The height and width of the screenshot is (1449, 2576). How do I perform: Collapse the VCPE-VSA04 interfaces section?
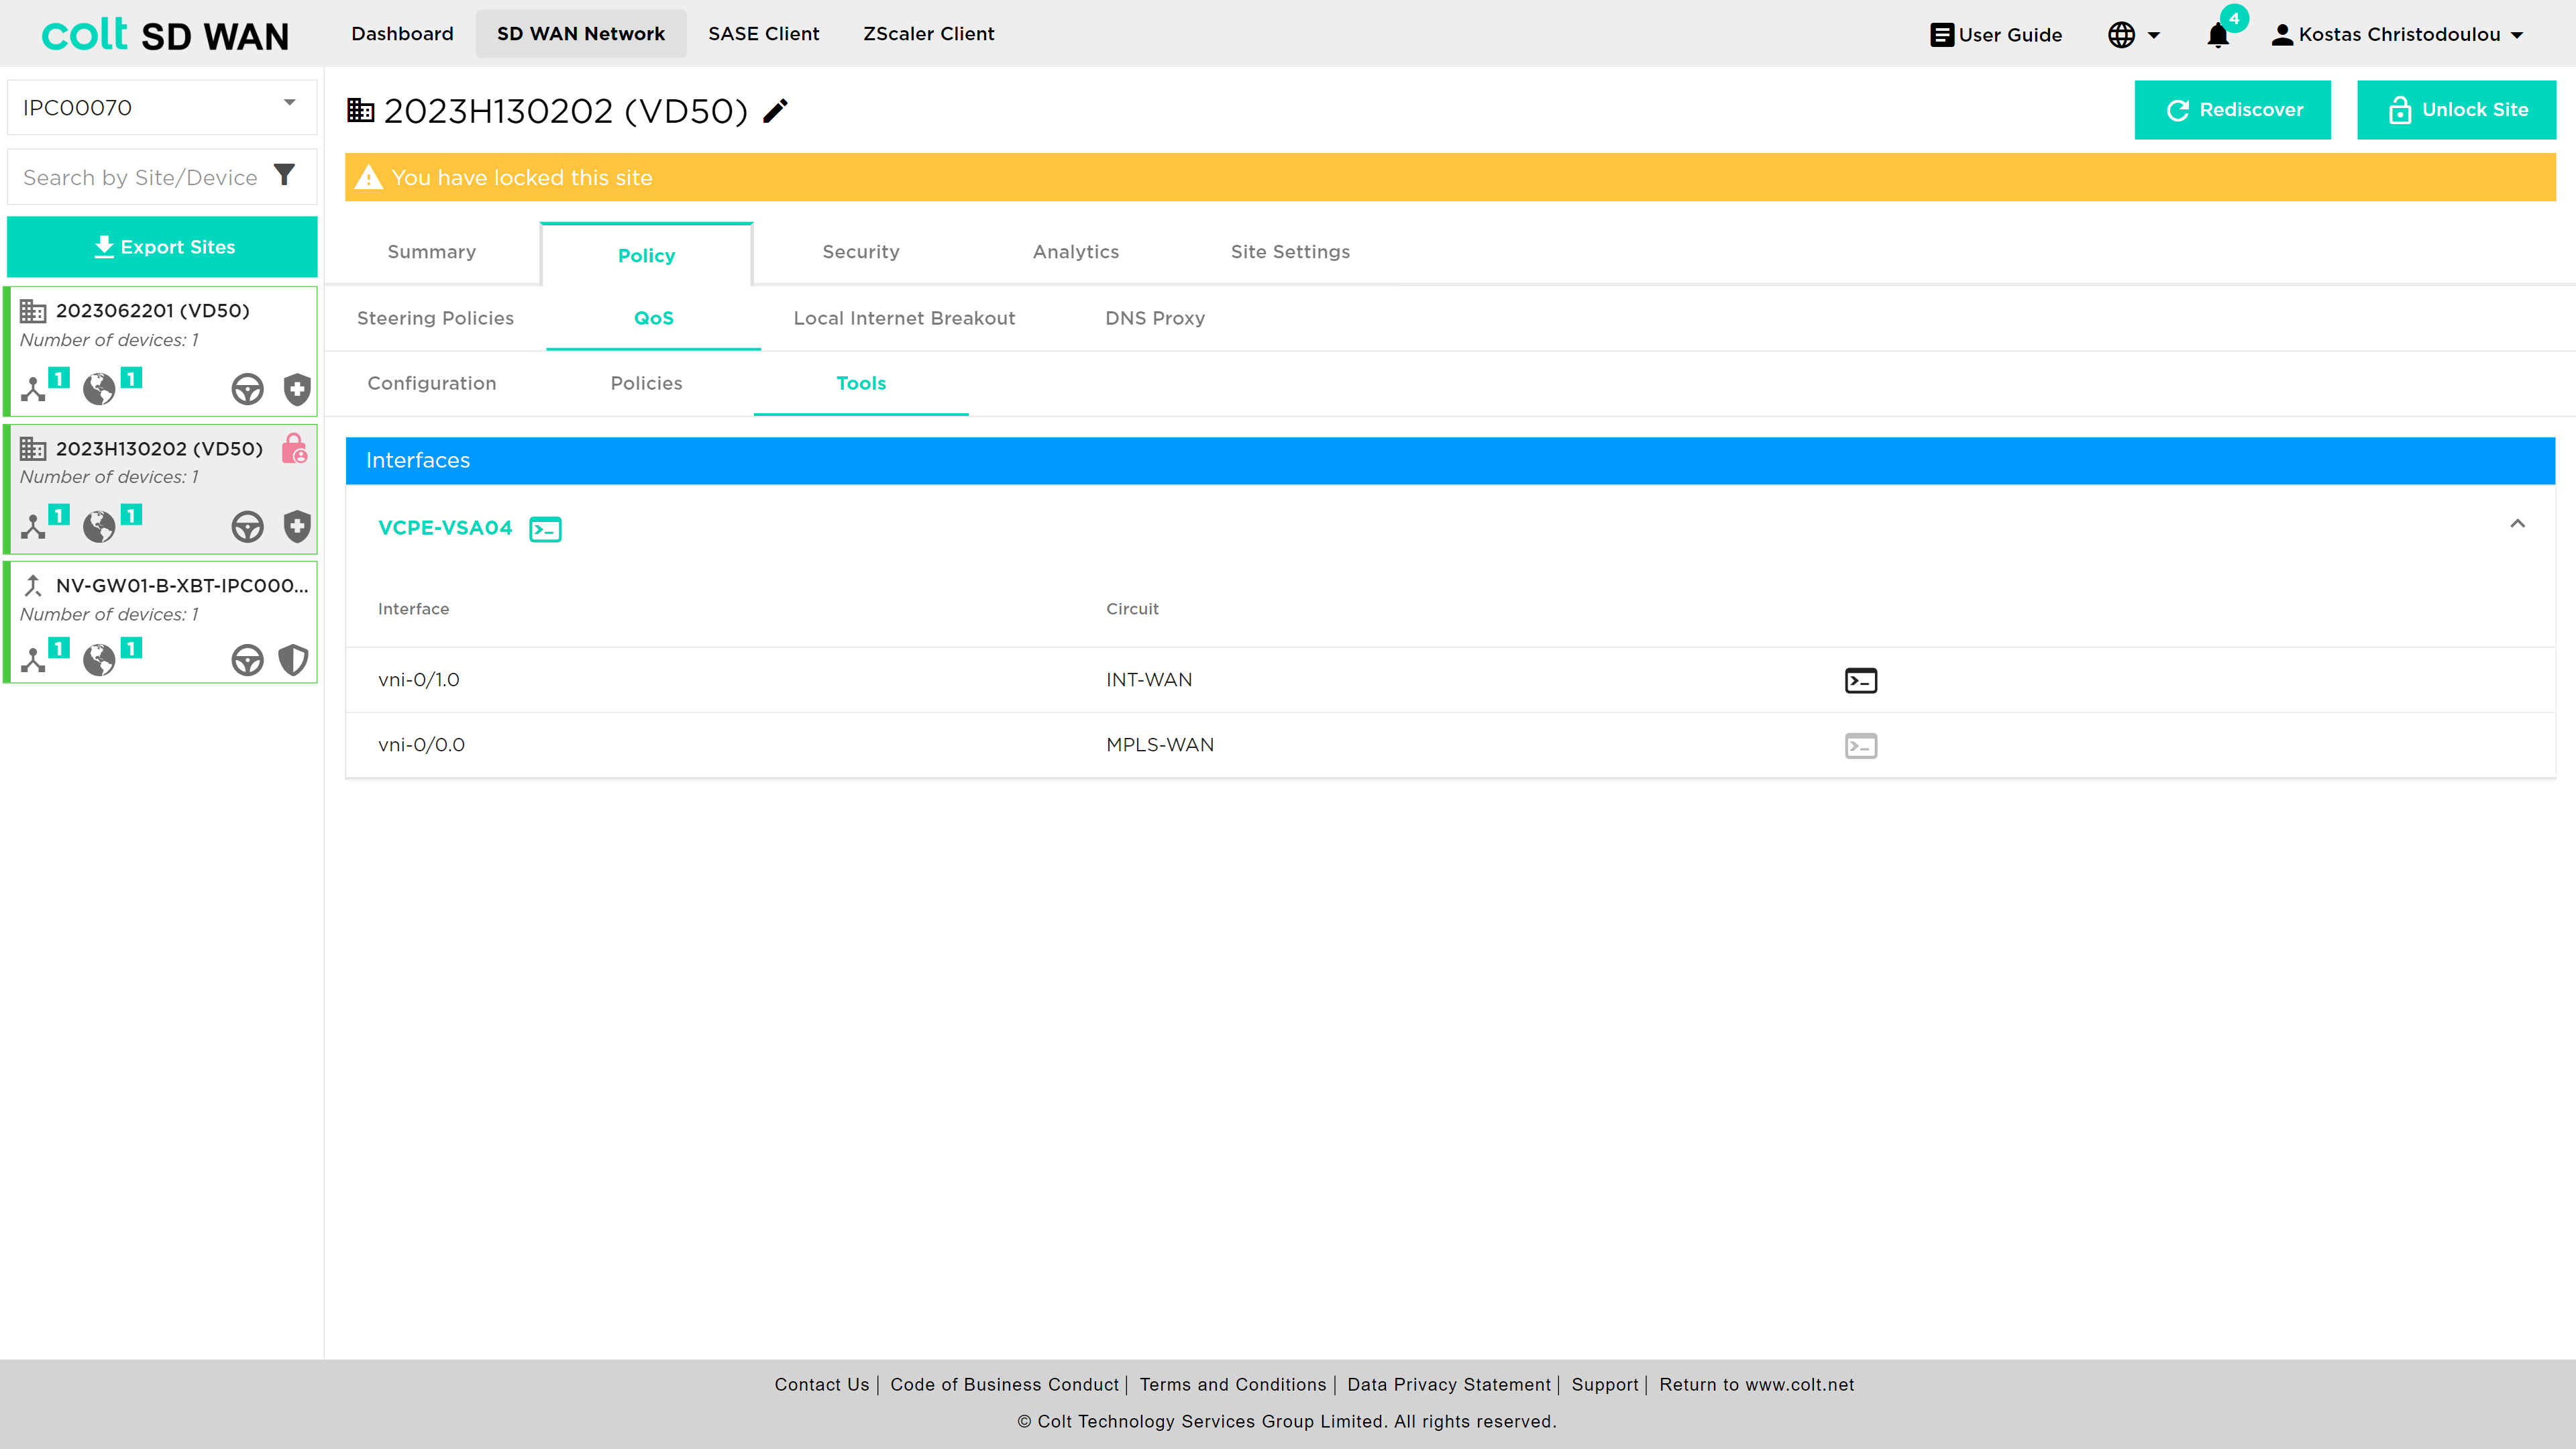coord(2518,524)
